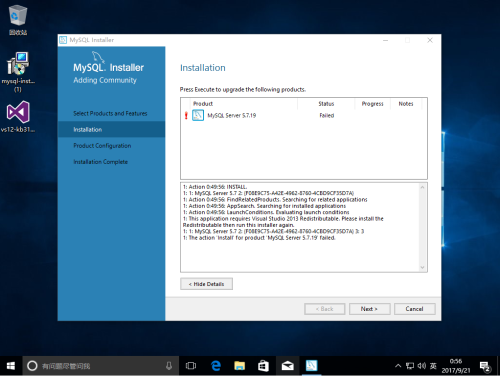
Task: Click the Next button
Action: click(x=369, y=309)
